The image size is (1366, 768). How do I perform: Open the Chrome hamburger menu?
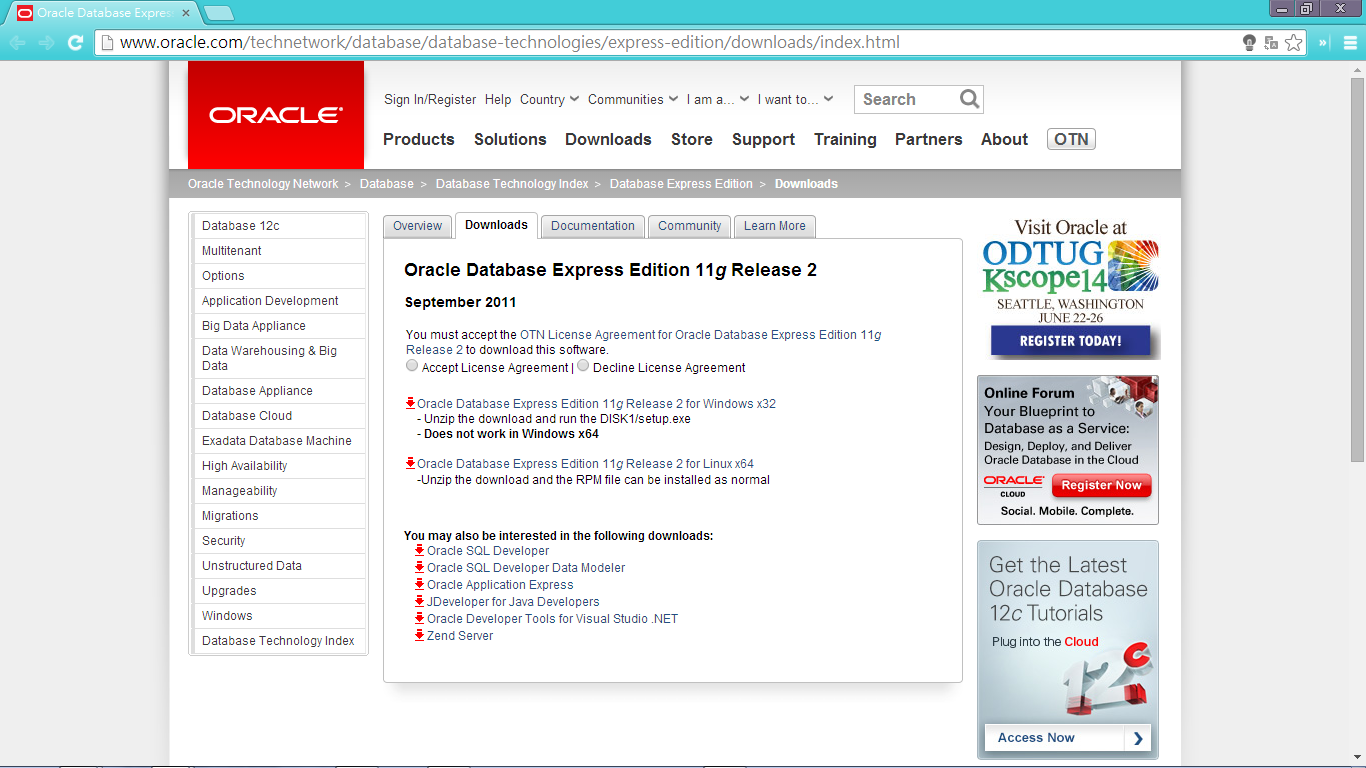pyautogui.click(x=1351, y=43)
